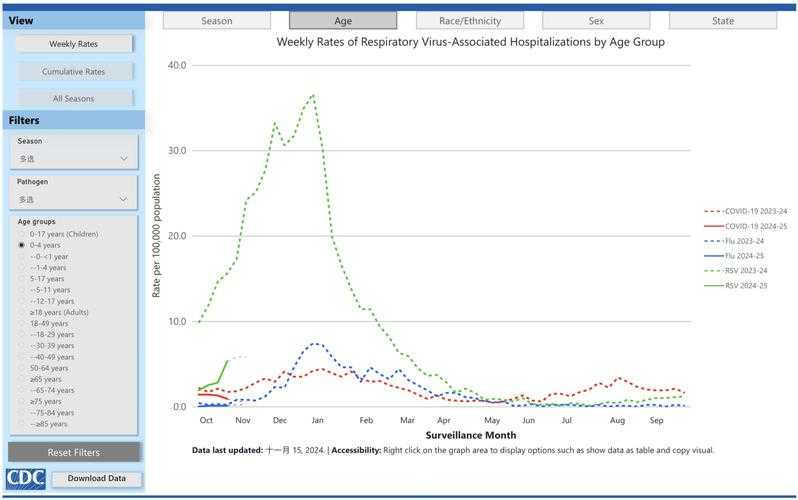Switch to the All Seasons view

[x=74, y=98]
